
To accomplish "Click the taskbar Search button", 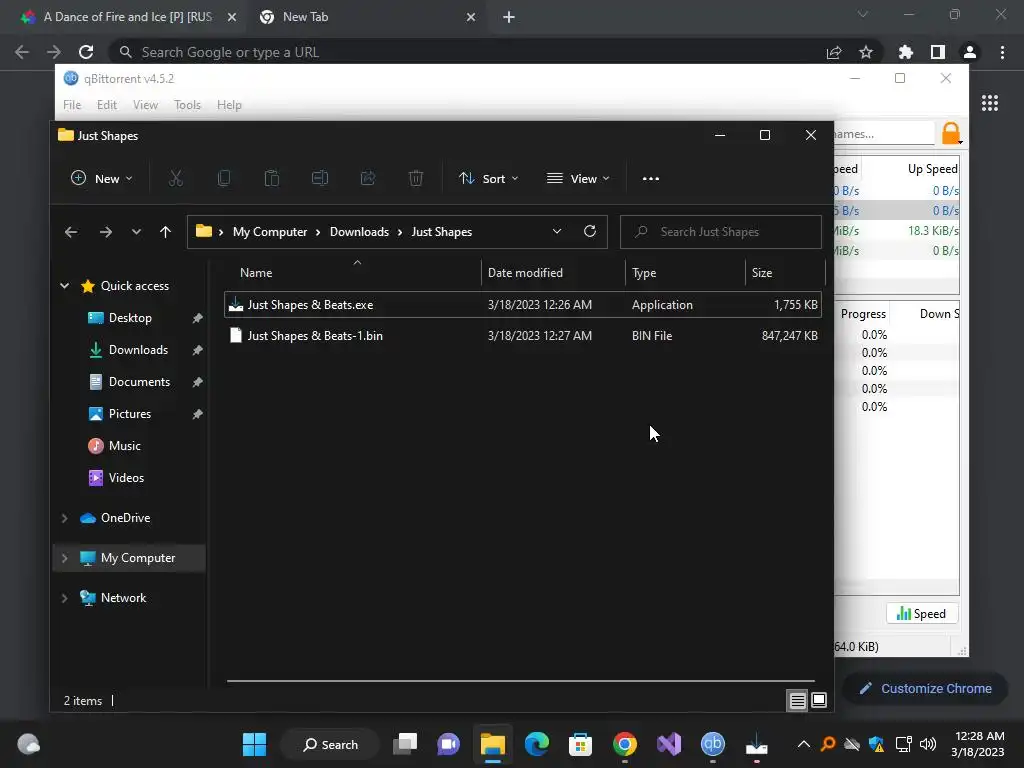I will 330,744.
